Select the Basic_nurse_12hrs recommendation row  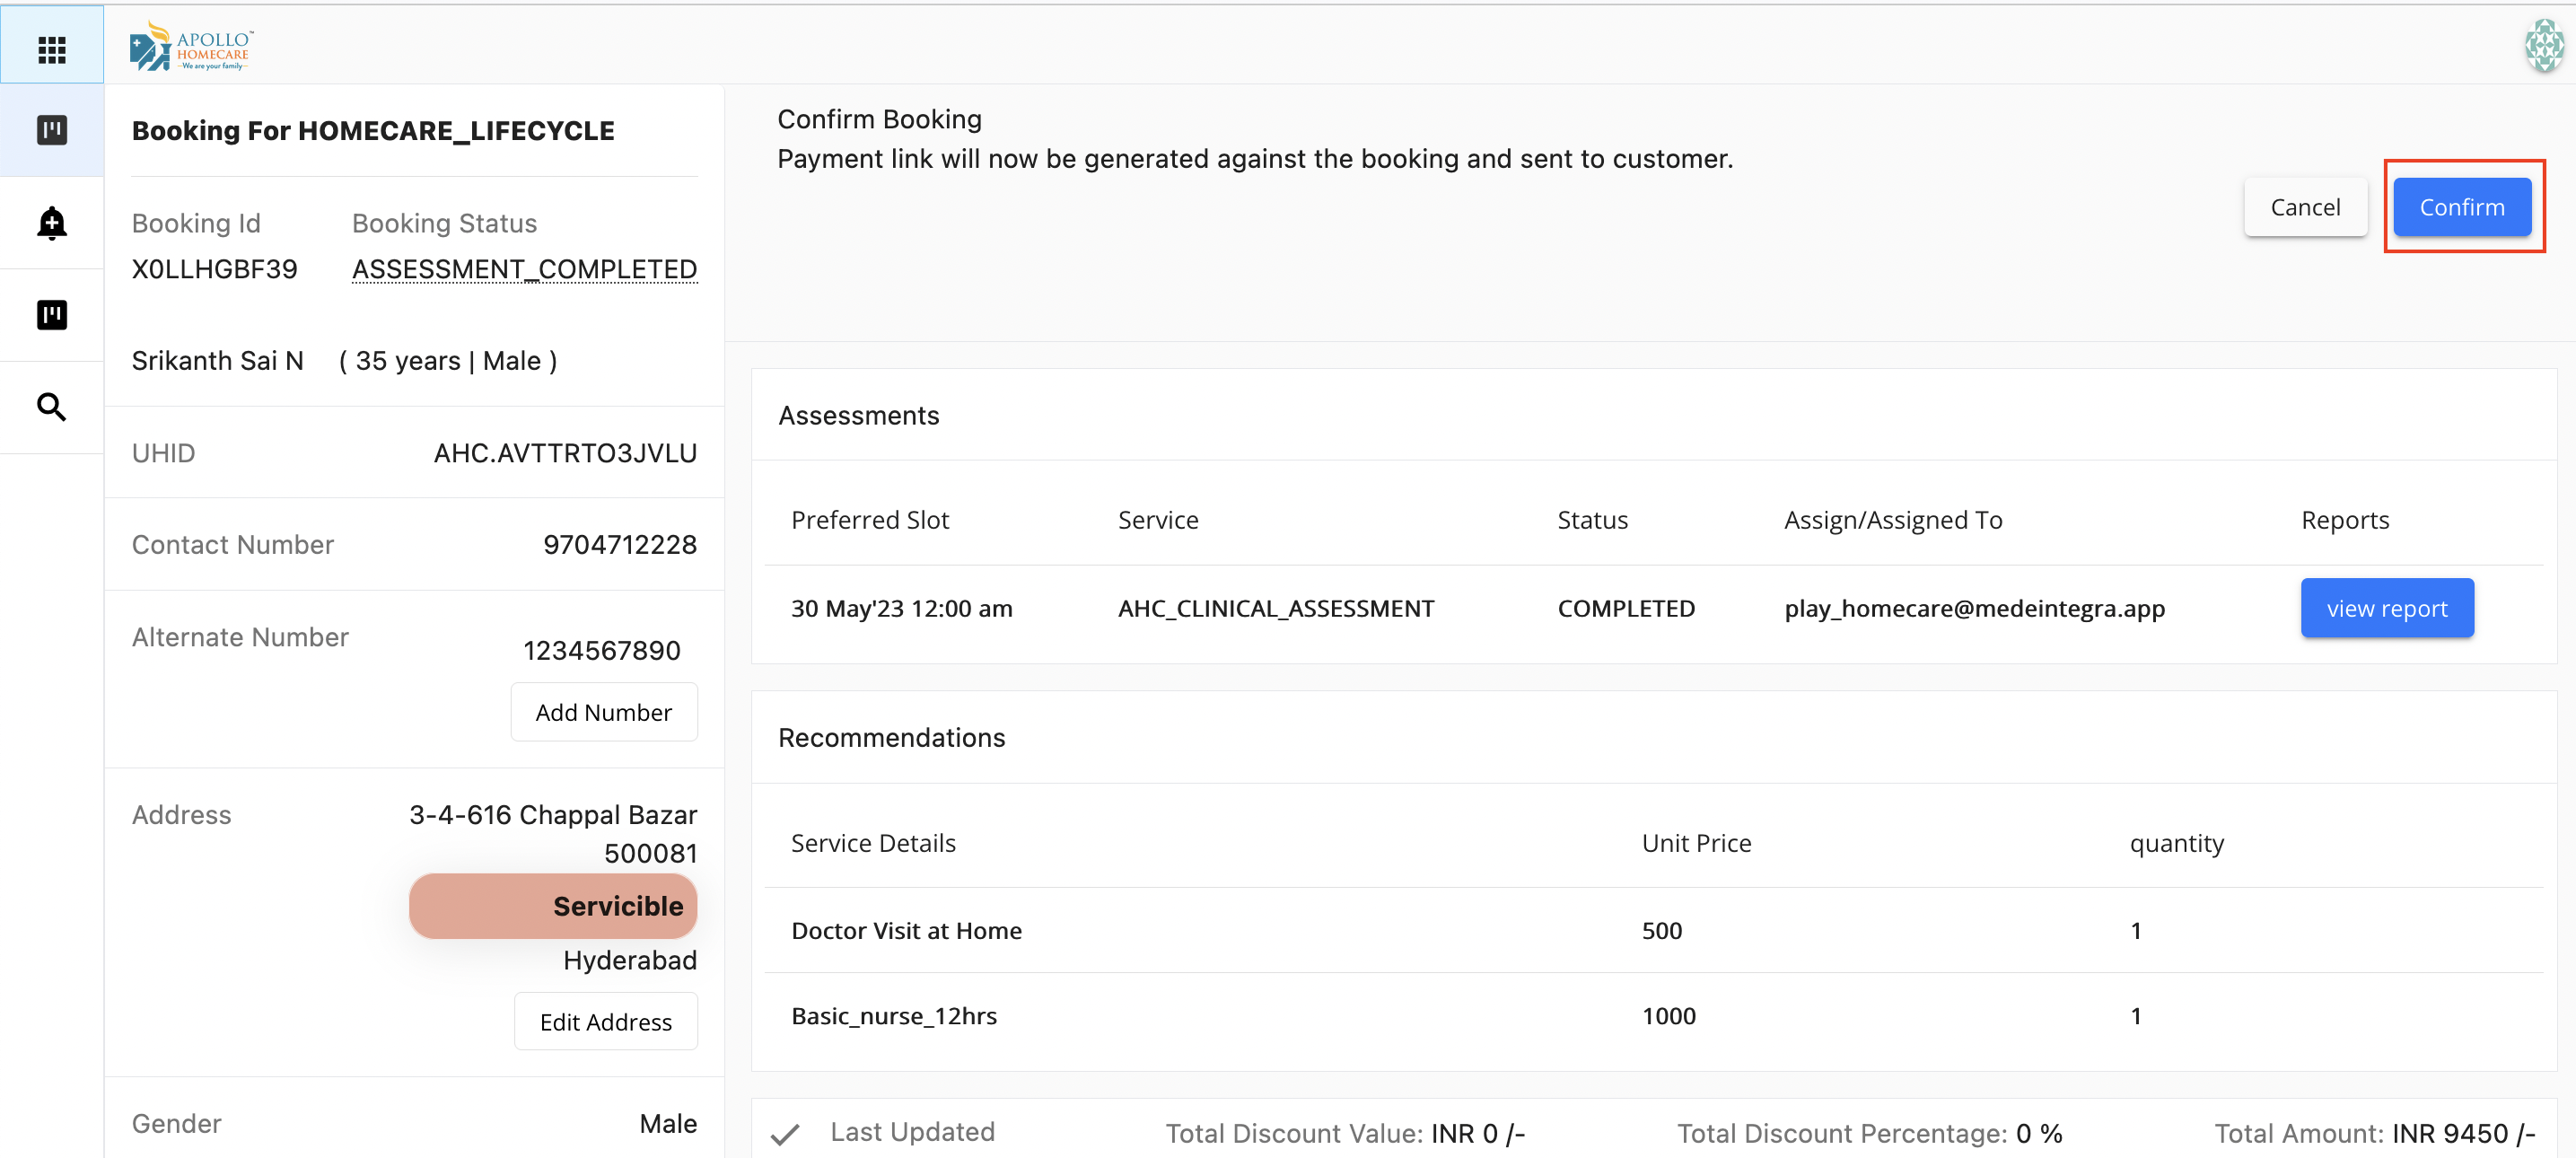894,1016
